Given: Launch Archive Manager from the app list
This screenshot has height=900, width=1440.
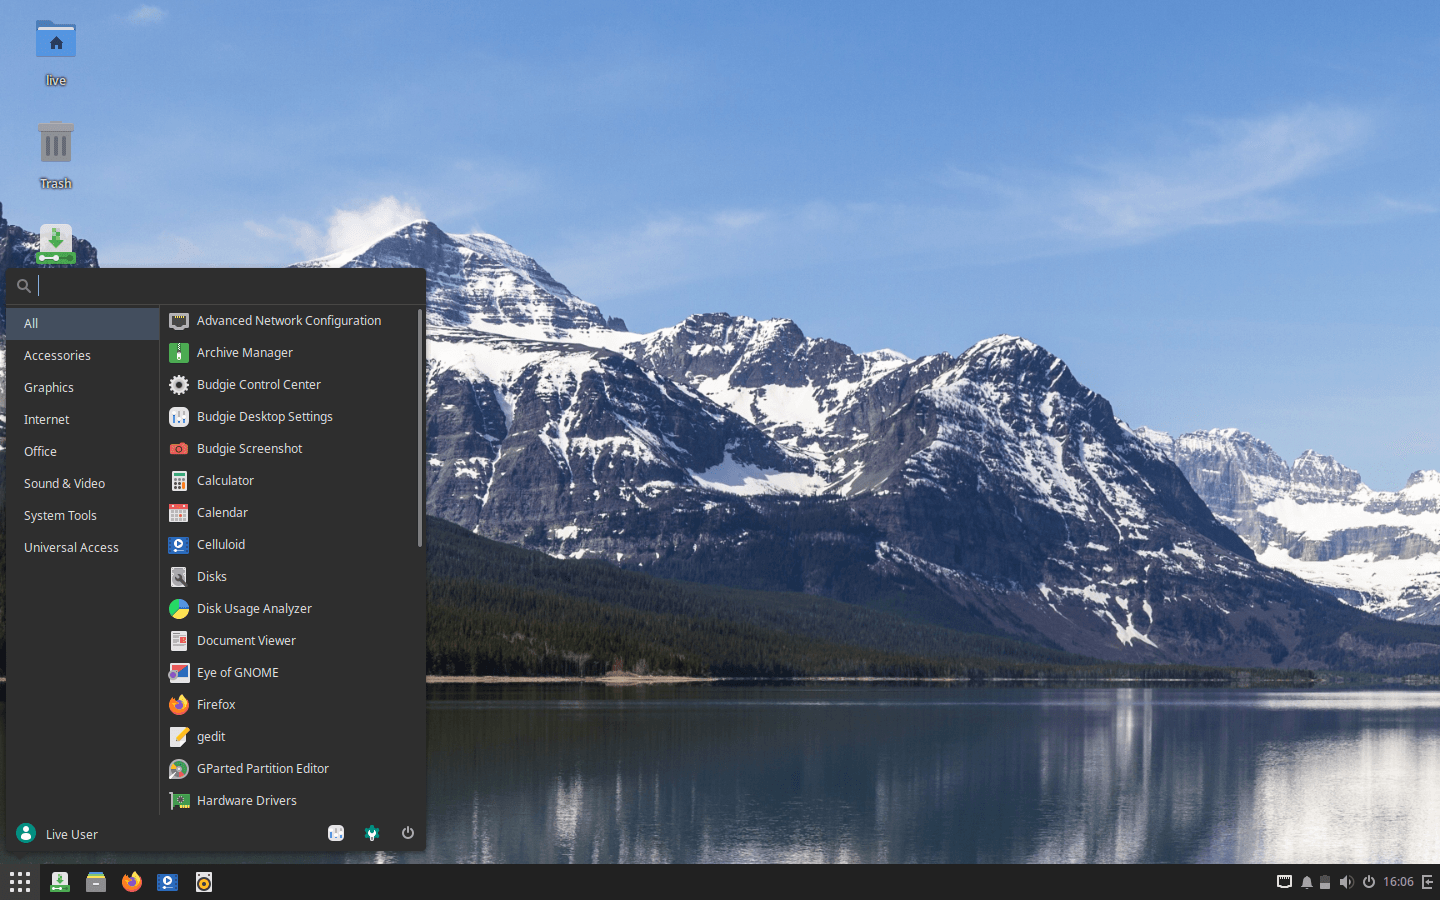Looking at the screenshot, I should pos(289,353).
